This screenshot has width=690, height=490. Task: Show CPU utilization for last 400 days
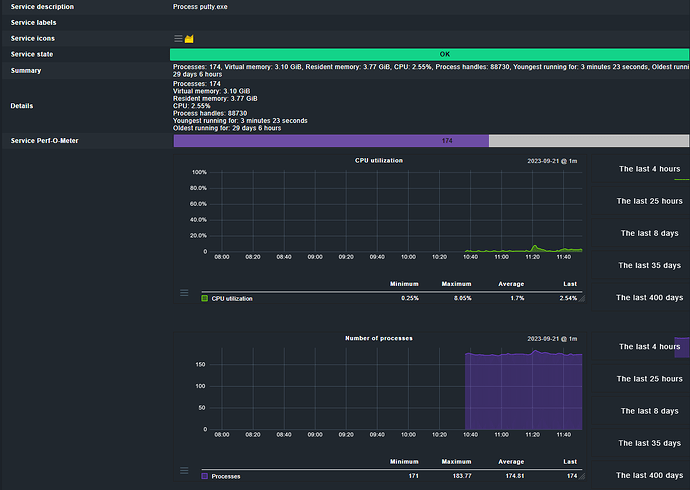[x=648, y=297]
